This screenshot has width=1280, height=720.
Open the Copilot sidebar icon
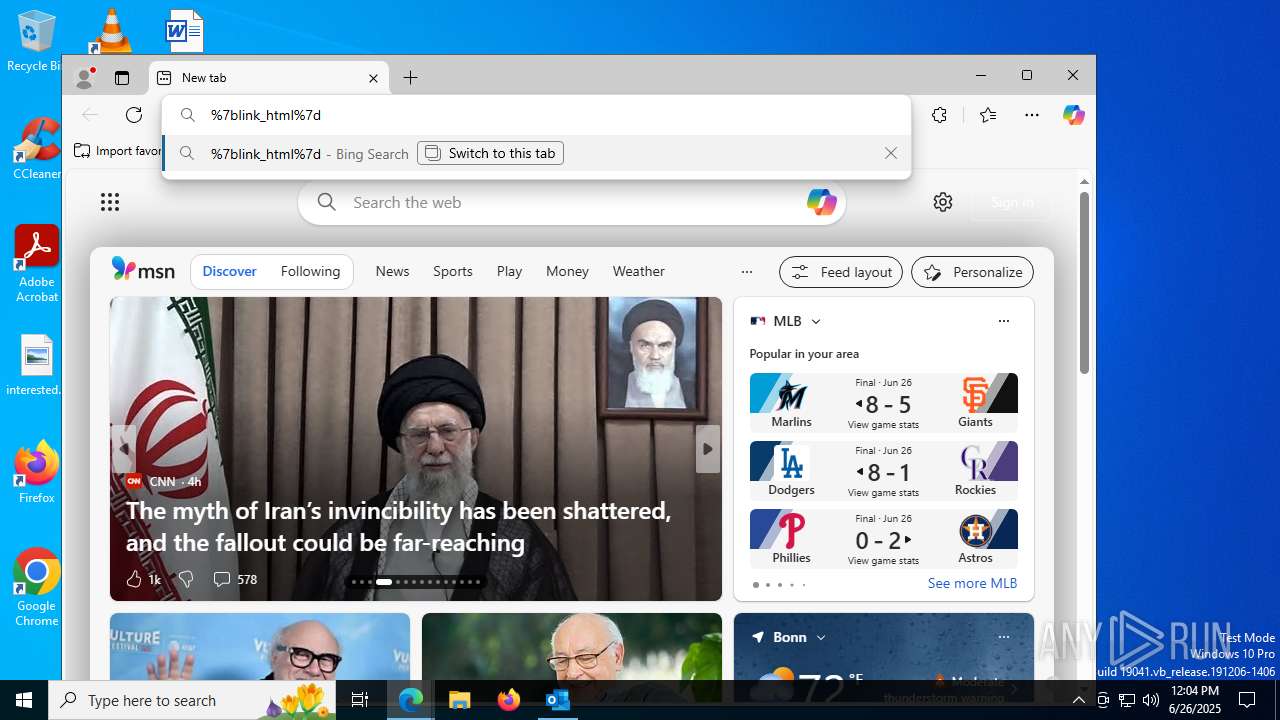click(1074, 115)
